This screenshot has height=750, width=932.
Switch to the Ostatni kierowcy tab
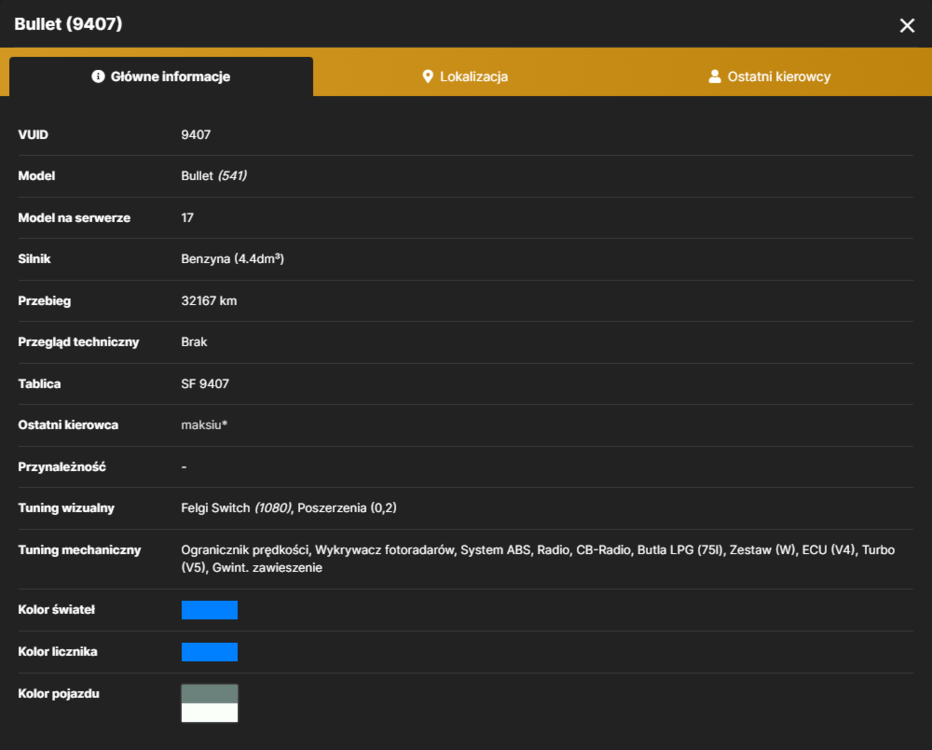click(x=769, y=76)
